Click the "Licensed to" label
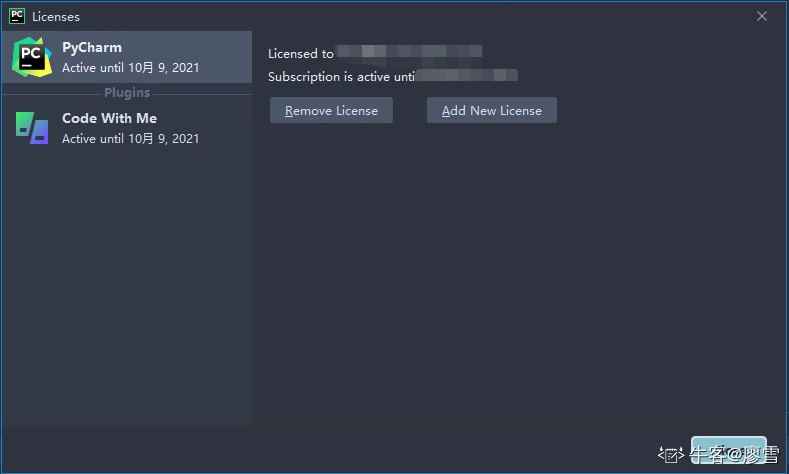This screenshot has width=789, height=474. 301,54
